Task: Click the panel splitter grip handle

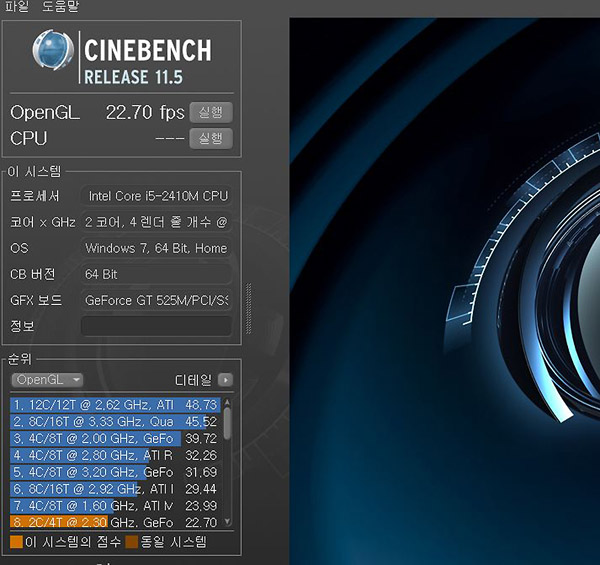Action: point(249,308)
